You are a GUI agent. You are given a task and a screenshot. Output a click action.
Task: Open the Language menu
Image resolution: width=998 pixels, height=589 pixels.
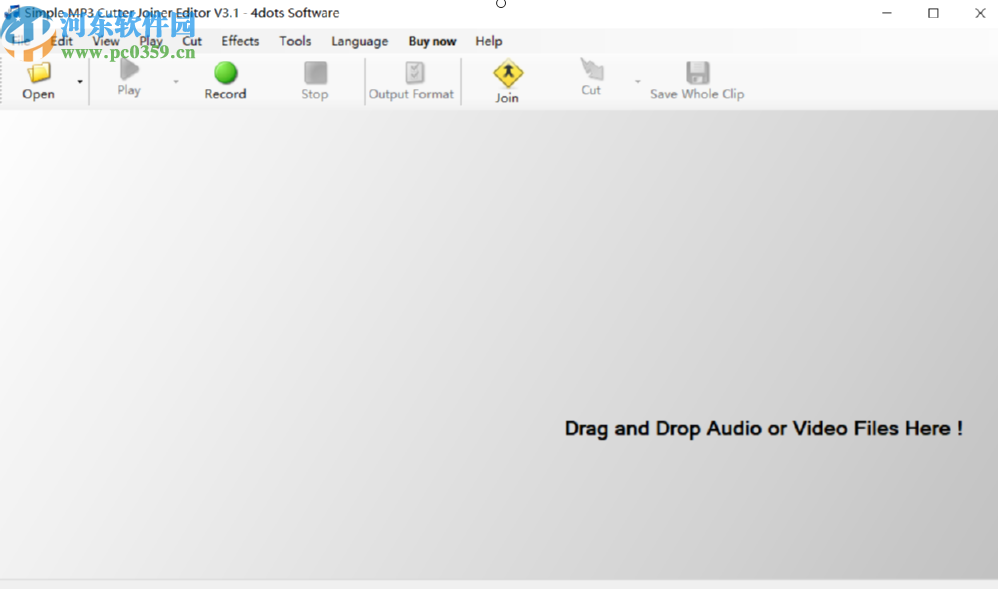coord(360,41)
